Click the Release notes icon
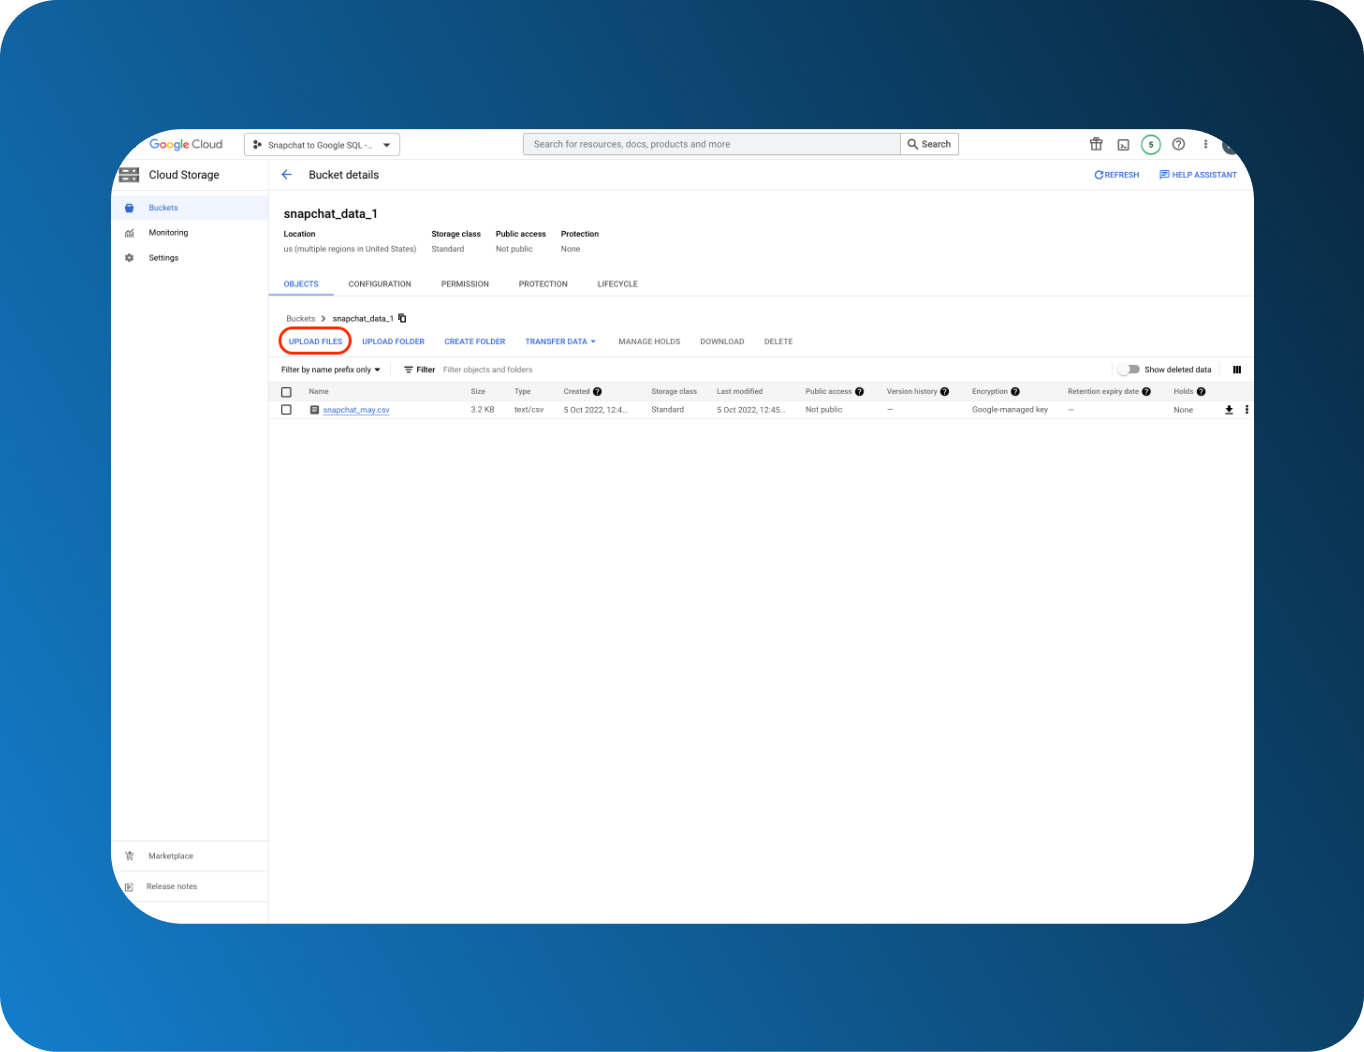Viewport: 1364px width, 1052px height. (129, 887)
